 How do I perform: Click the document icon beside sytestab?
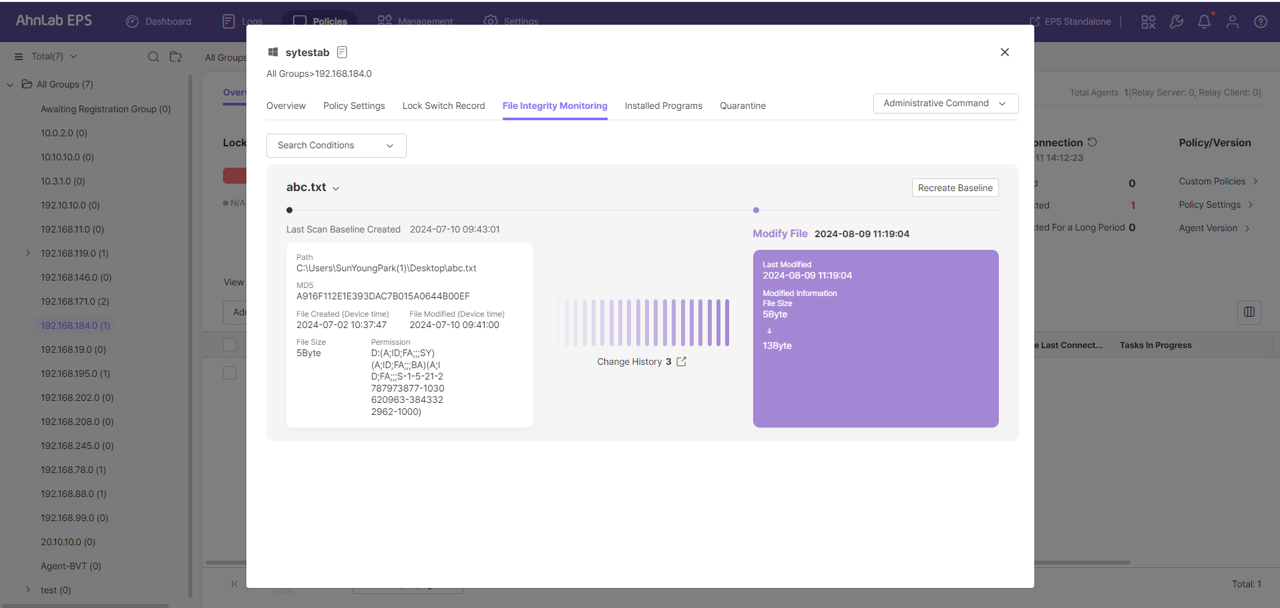[342, 52]
